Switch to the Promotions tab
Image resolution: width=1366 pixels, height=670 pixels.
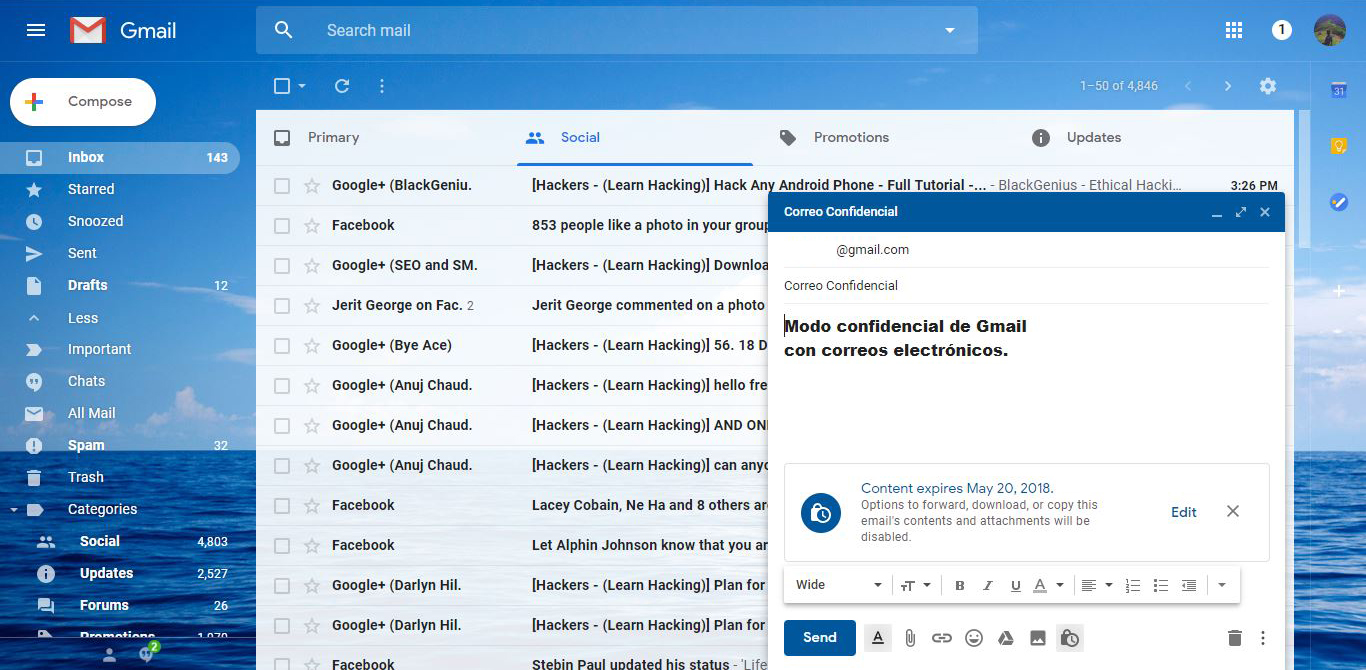coord(851,137)
